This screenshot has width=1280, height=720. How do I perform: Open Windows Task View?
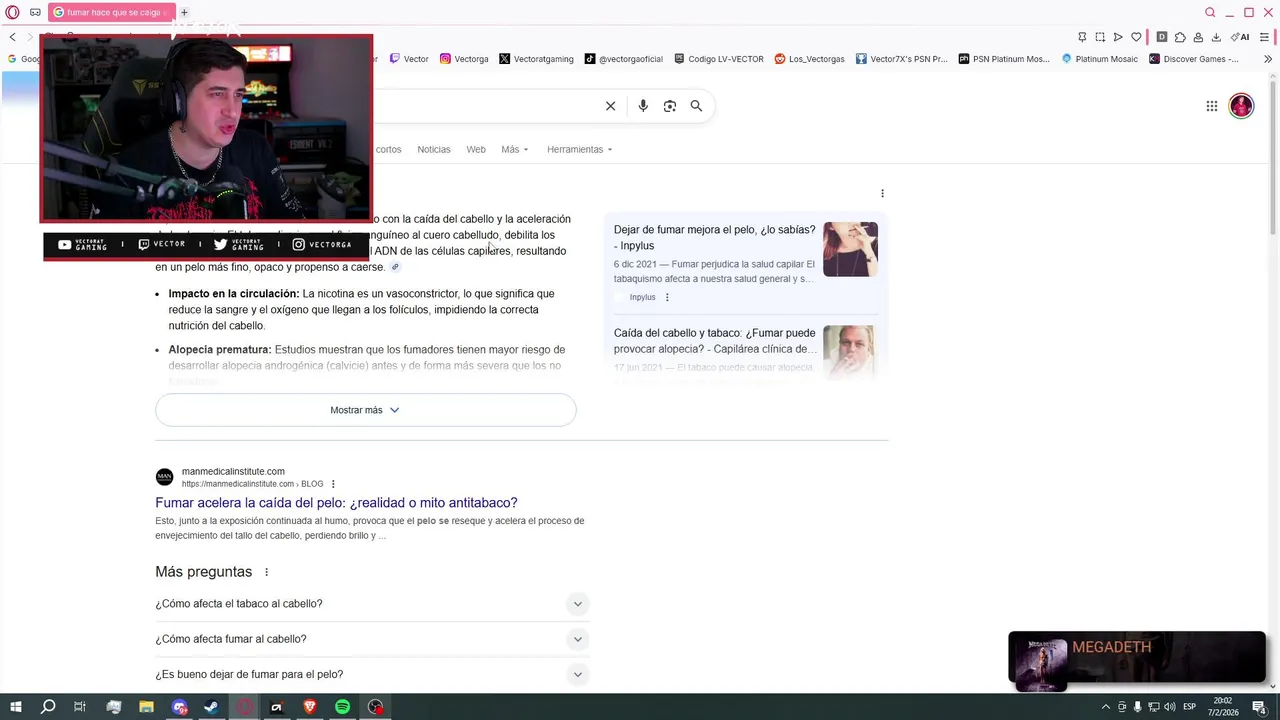[x=80, y=707]
